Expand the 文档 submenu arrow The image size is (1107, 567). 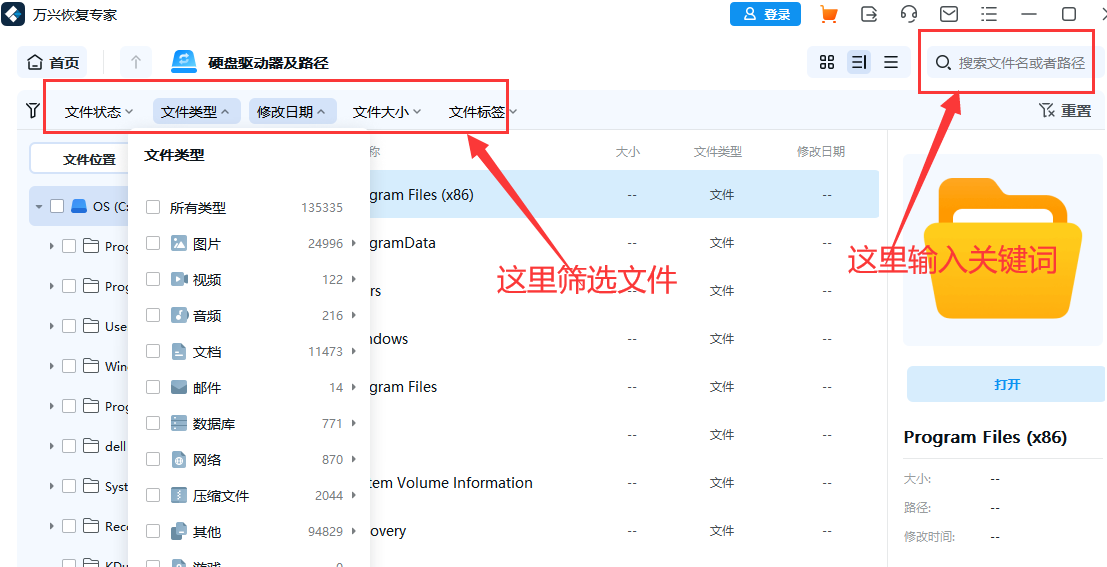(x=354, y=352)
